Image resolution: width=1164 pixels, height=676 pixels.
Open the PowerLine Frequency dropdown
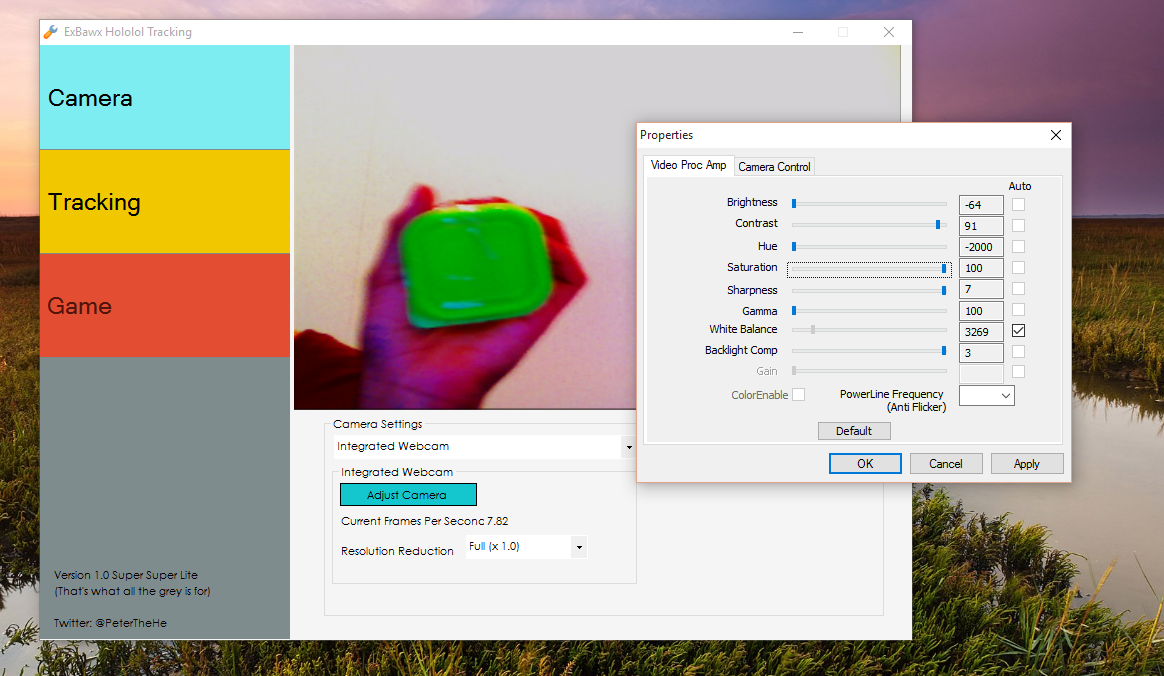click(x=1005, y=395)
